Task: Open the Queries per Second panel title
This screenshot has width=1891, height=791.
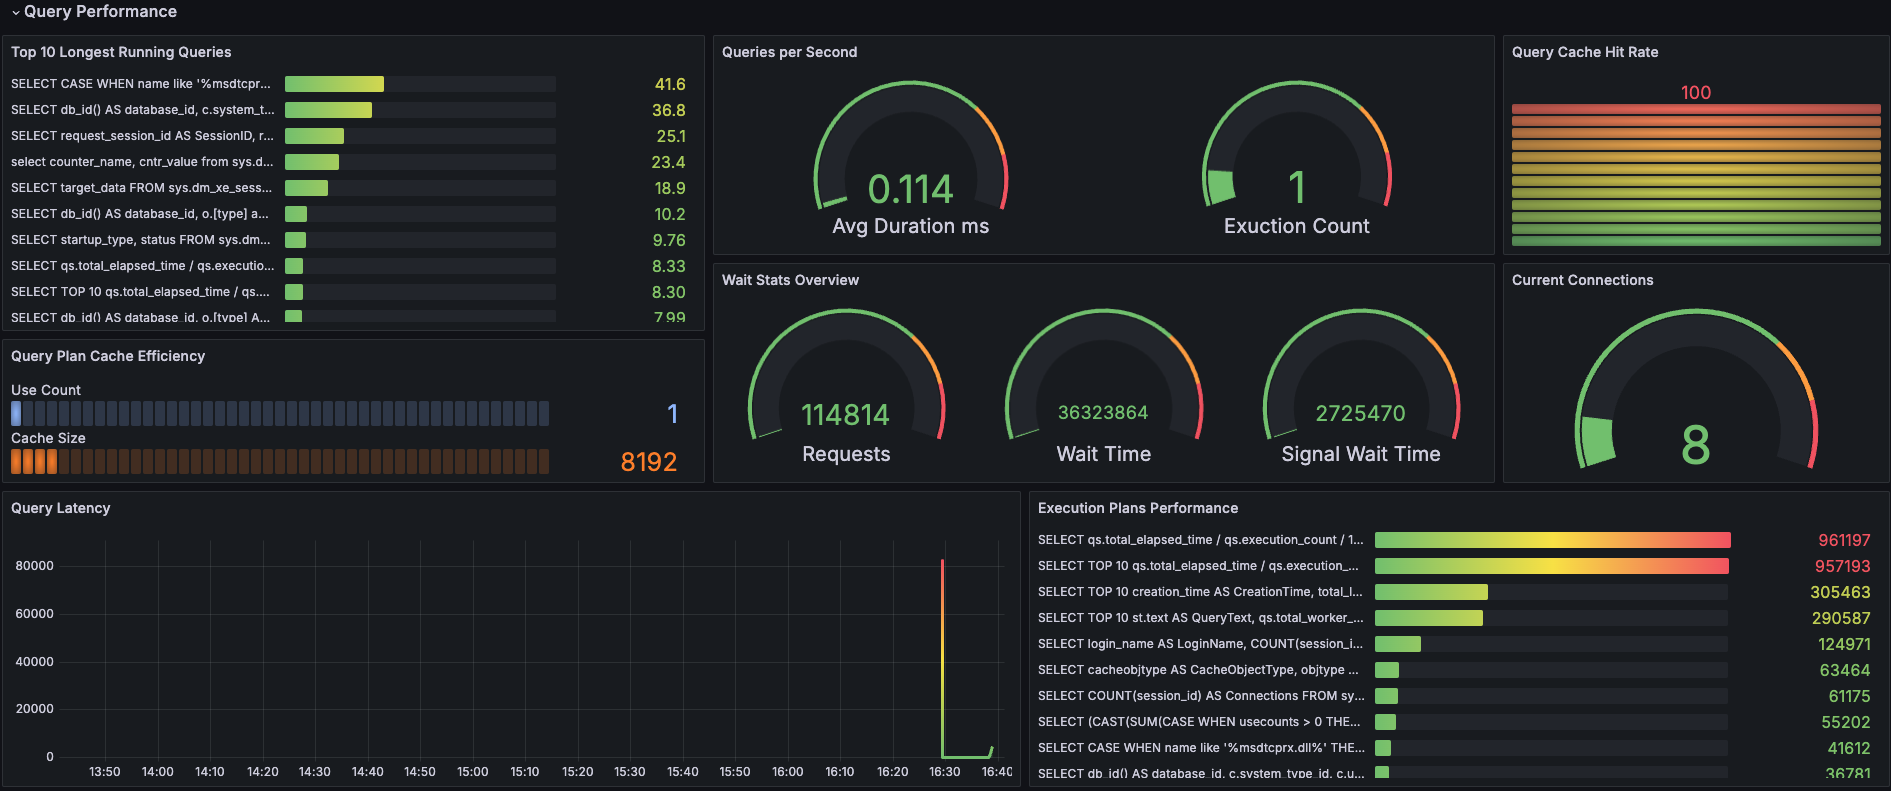Action: 789,52
